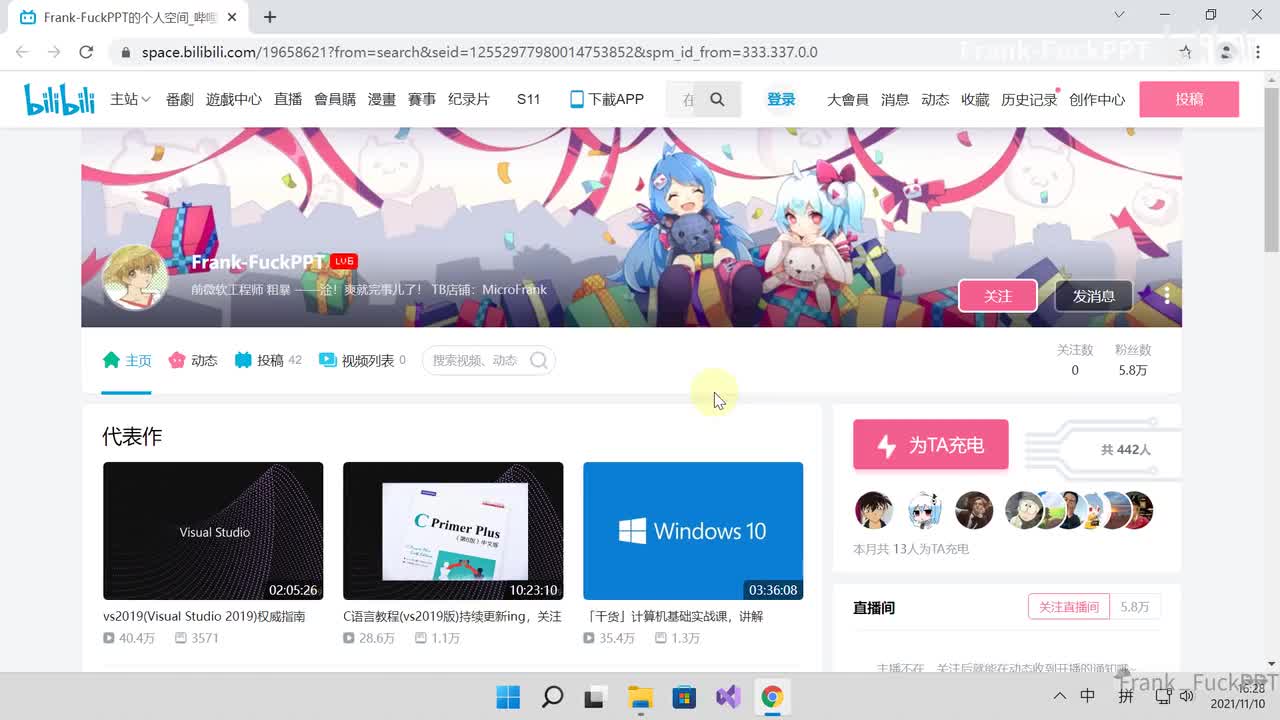The height and width of the screenshot is (720, 1280).
Task: Open the Windows 10 video thumbnail
Action: (x=693, y=531)
